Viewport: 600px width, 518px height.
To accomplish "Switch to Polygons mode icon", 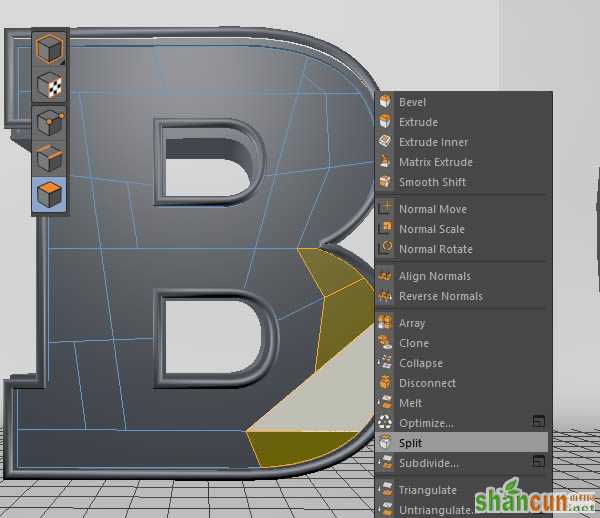I will click(x=49, y=194).
